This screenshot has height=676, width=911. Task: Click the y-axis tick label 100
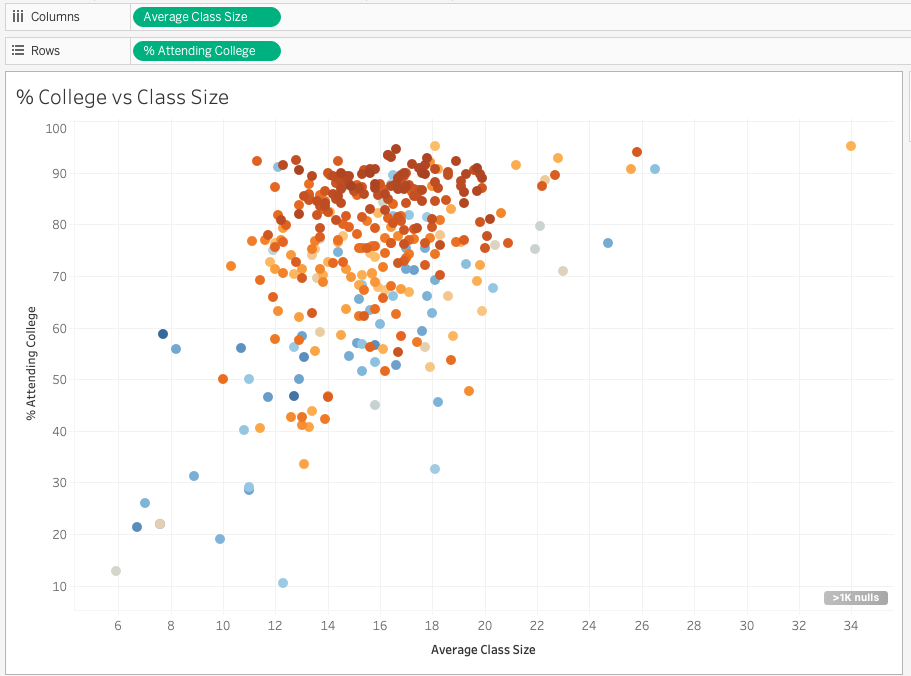tap(55, 128)
